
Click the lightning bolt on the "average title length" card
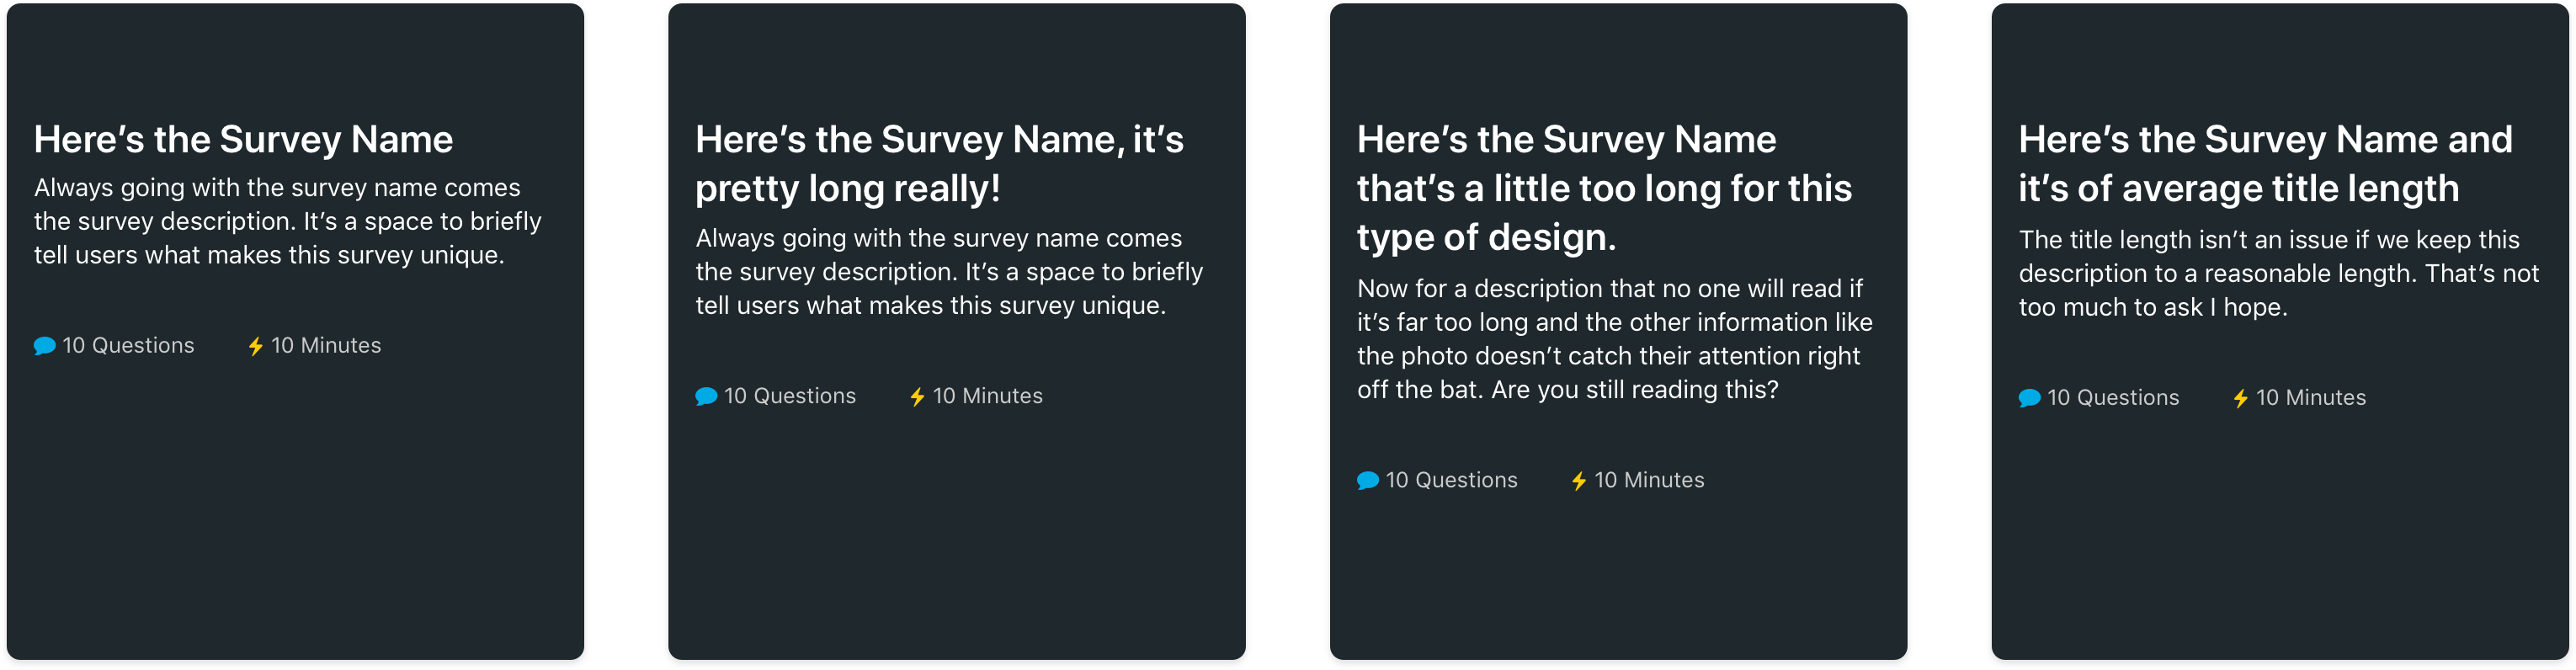pyautogui.click(x=2241, y=398)
